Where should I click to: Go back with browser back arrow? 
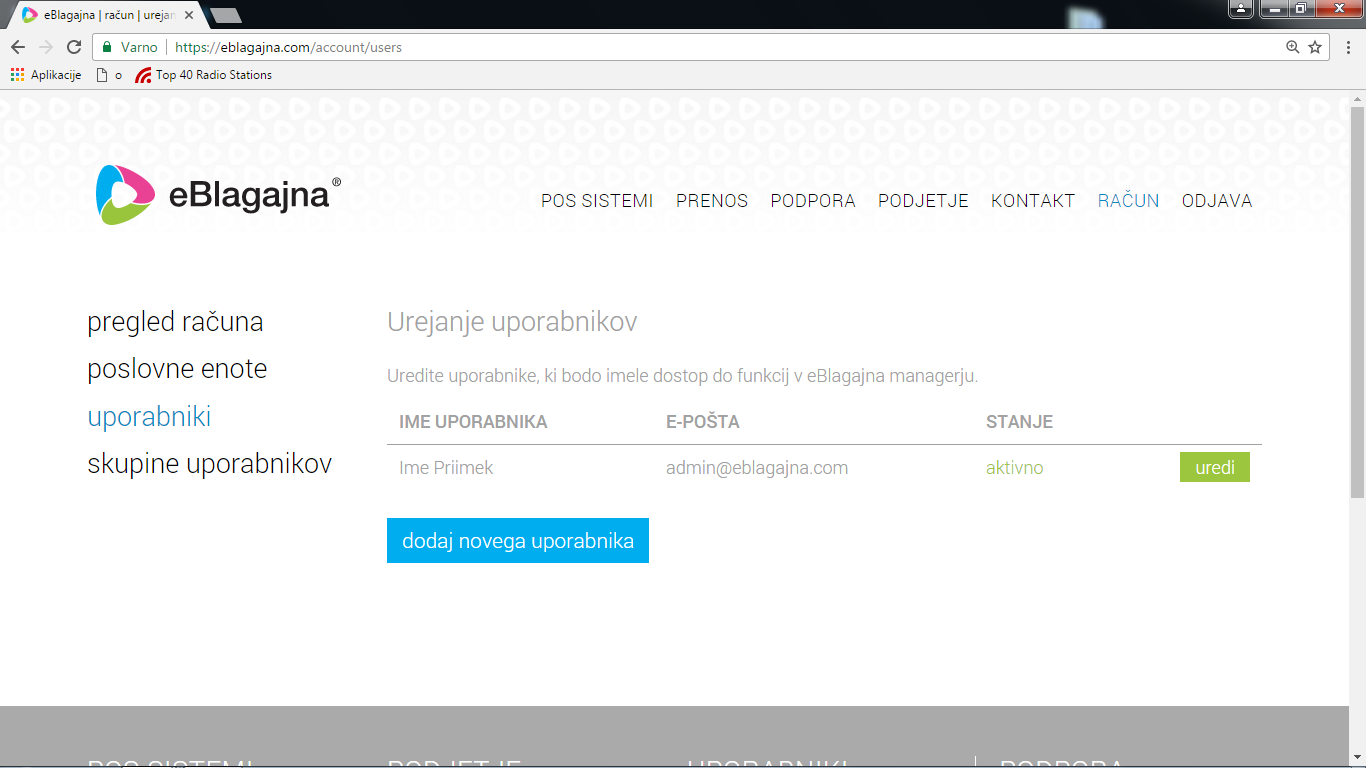pyautogui.click(x=18, y=47)
